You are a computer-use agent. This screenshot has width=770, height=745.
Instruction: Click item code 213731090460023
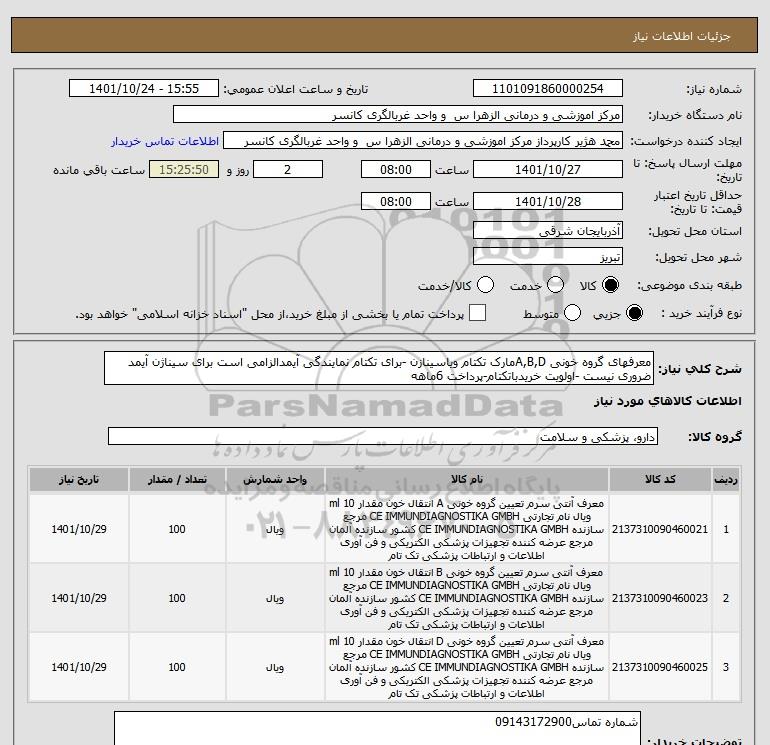click(x=660, y=598)
